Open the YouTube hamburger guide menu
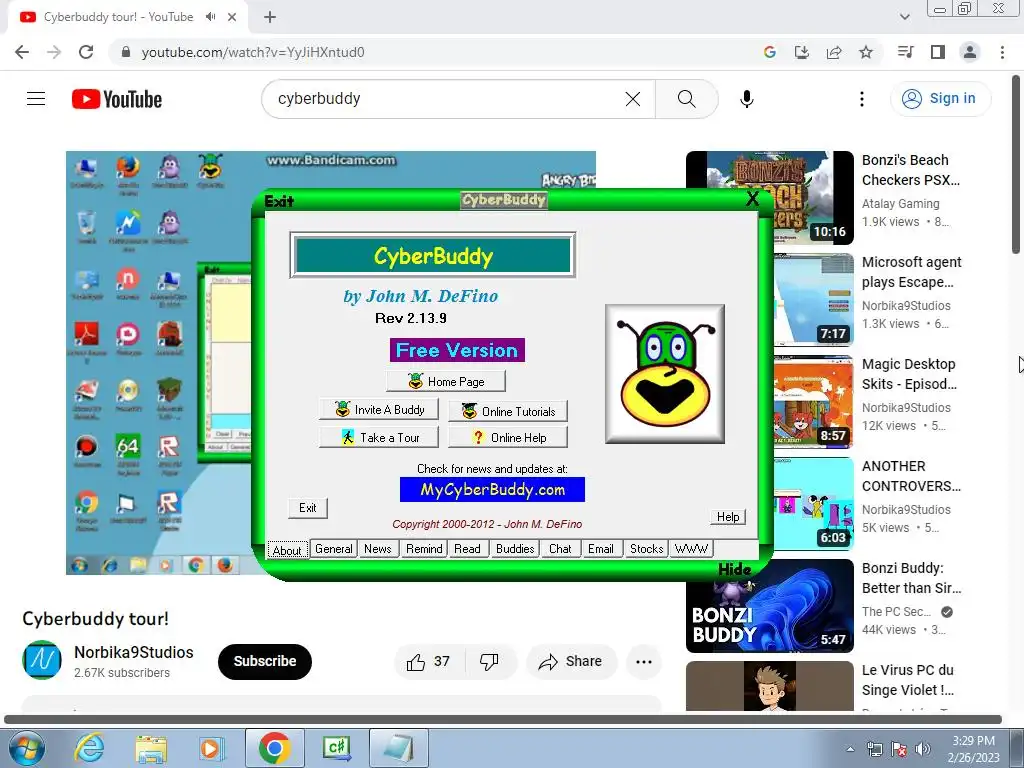 pyautogui.click(x=36, y=99)
